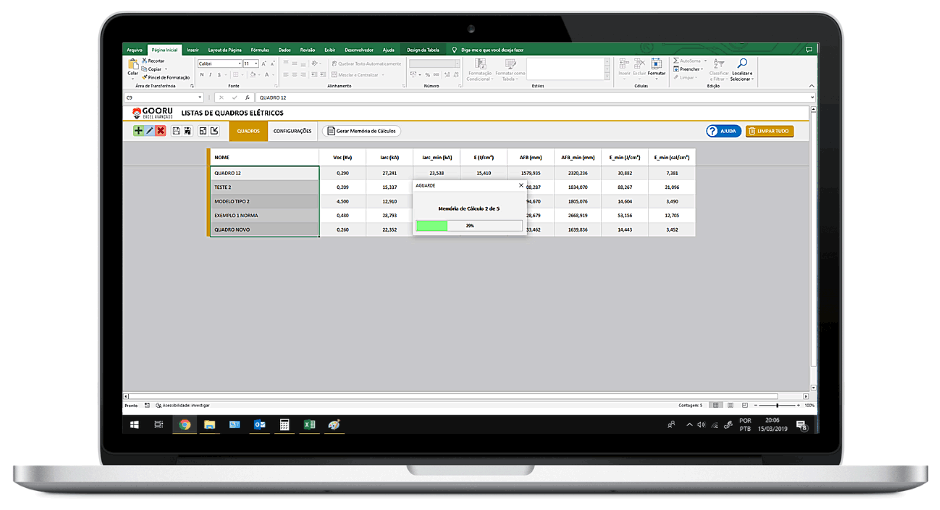The image size is (940, 510).
Task: Click the zoom slider in status bar
Action: (779, 405)
